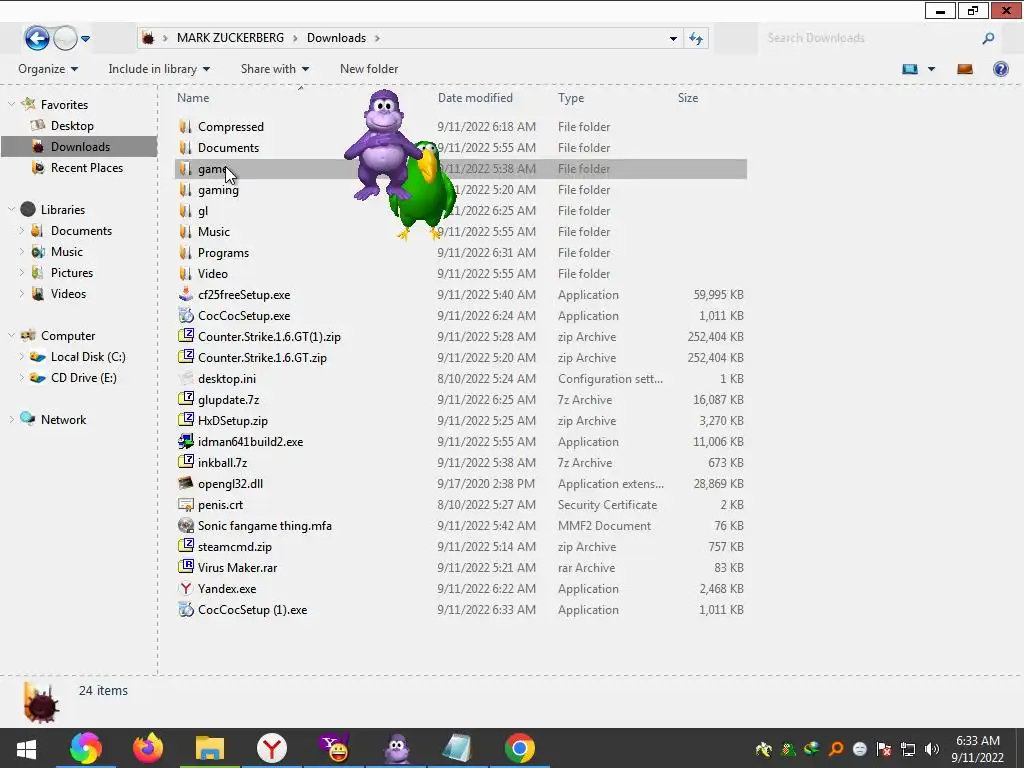Collapse the Favorites group

[11, 104]
